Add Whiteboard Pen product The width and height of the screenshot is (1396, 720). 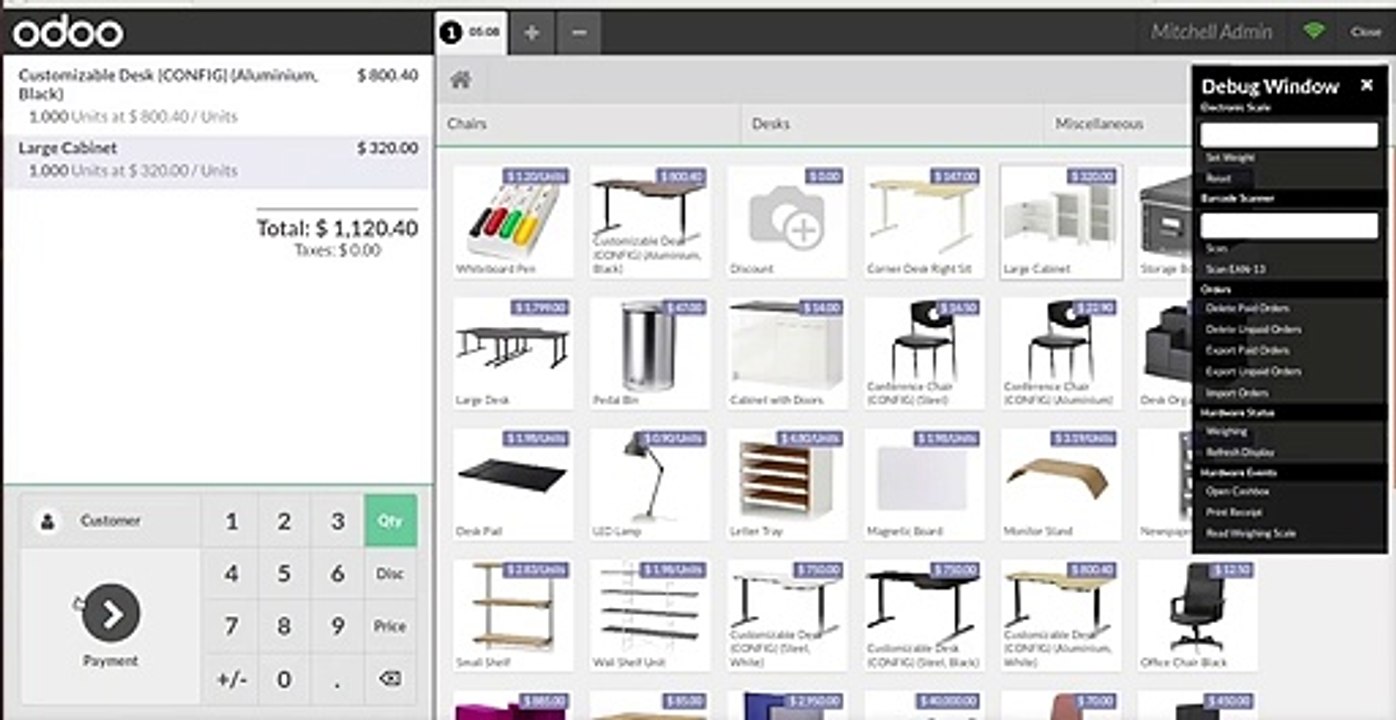[x=513, y=222]
